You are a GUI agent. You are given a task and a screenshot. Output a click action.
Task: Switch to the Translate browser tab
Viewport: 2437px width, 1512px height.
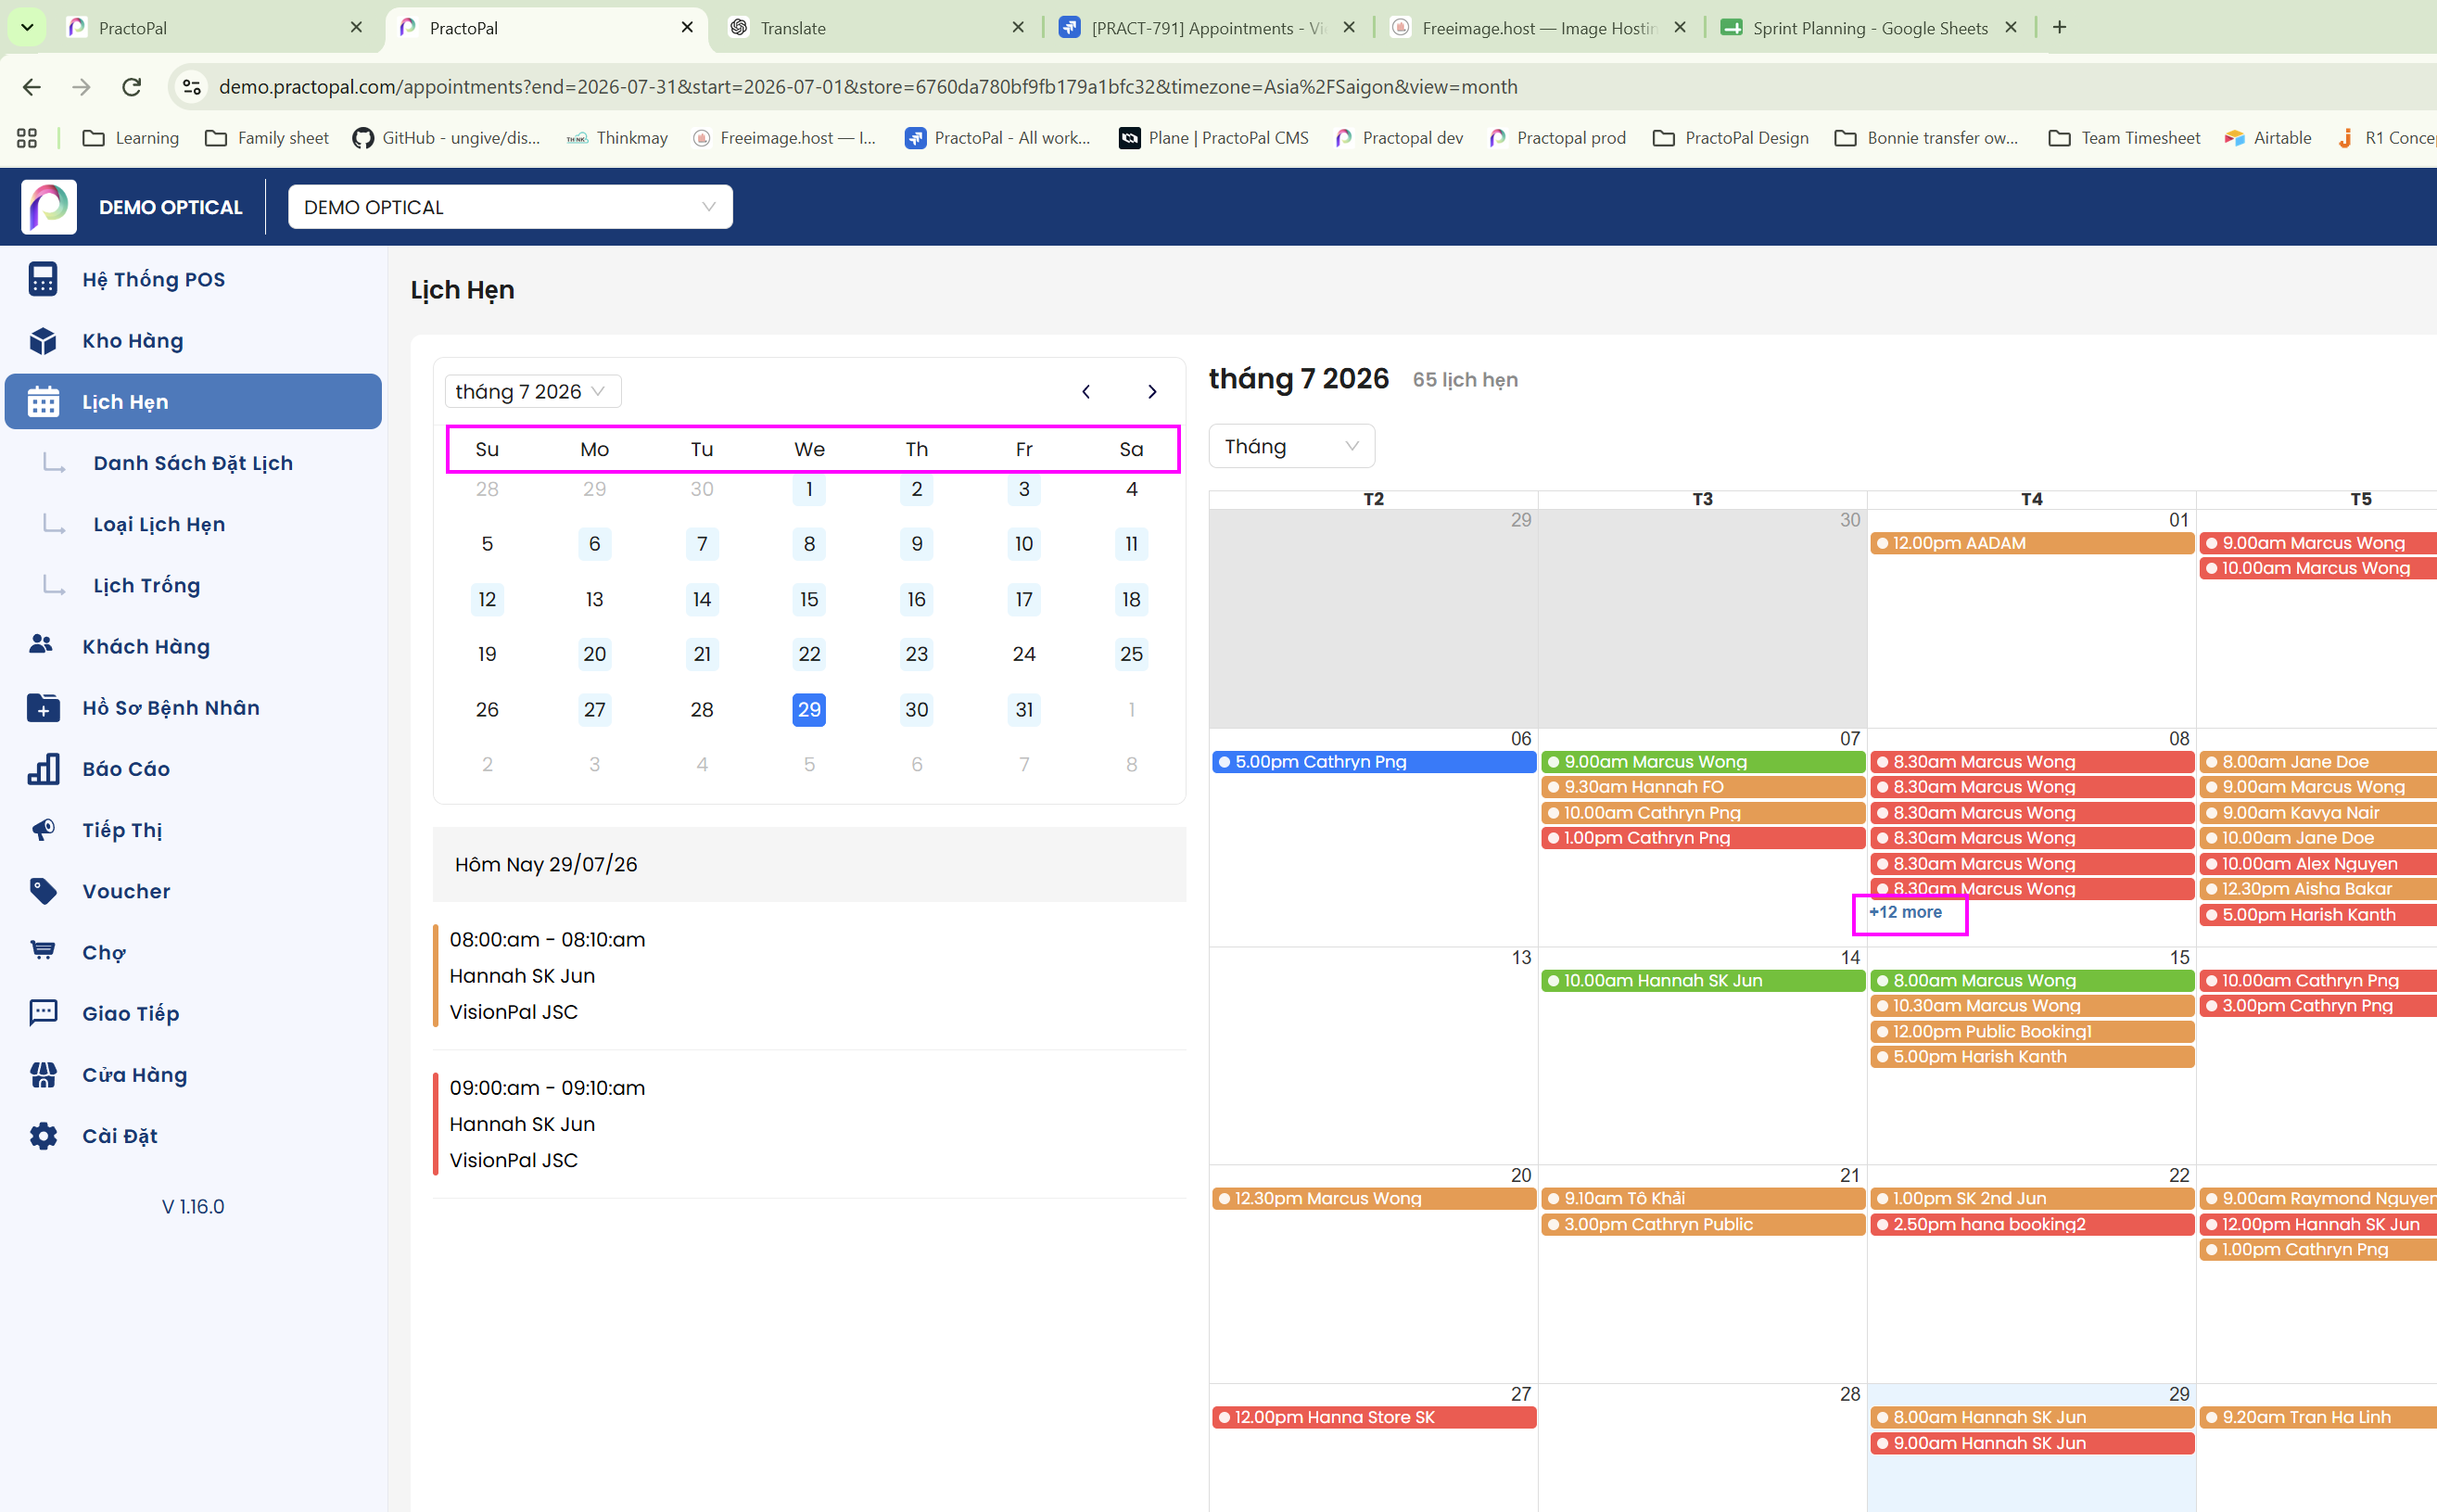coord(876,28)
